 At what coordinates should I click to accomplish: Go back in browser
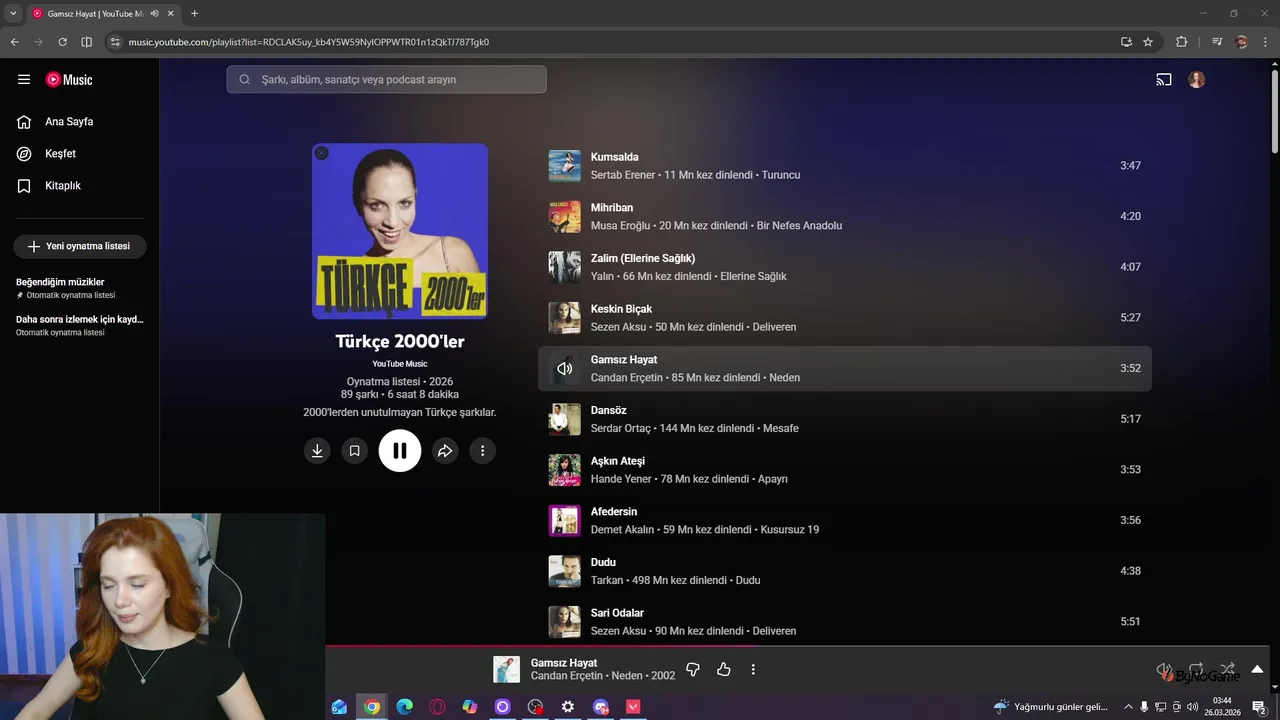[x=15, y=42]
